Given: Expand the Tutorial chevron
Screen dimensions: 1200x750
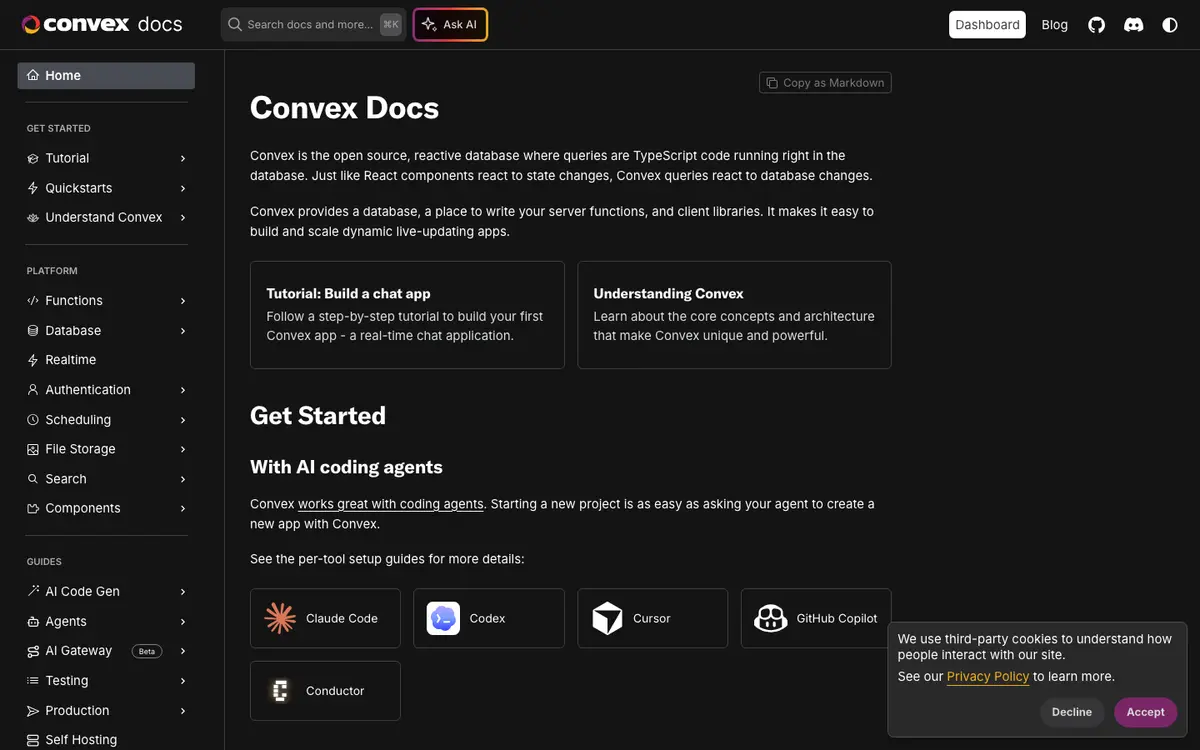Looking at the screenshot, I should [x=183, y=158].
